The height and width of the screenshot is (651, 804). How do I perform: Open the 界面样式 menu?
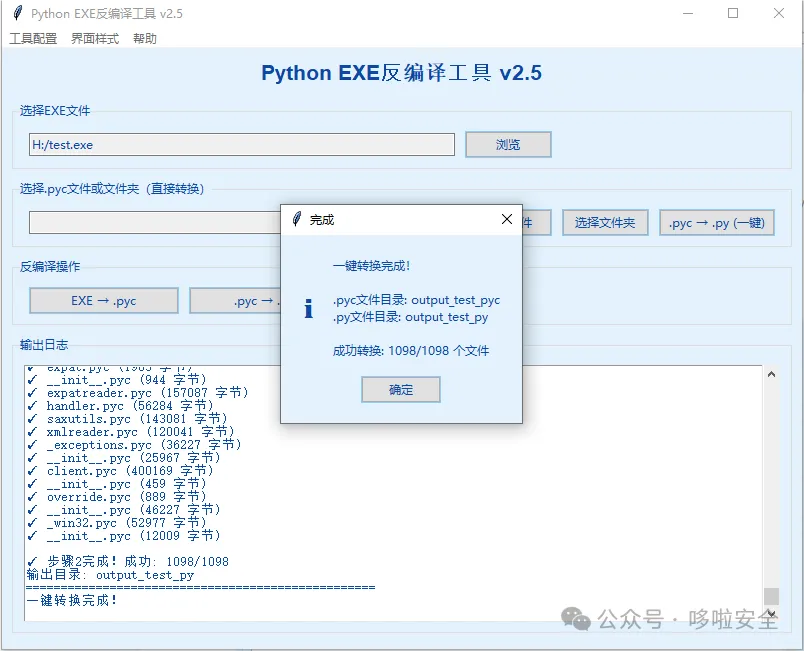95,38
